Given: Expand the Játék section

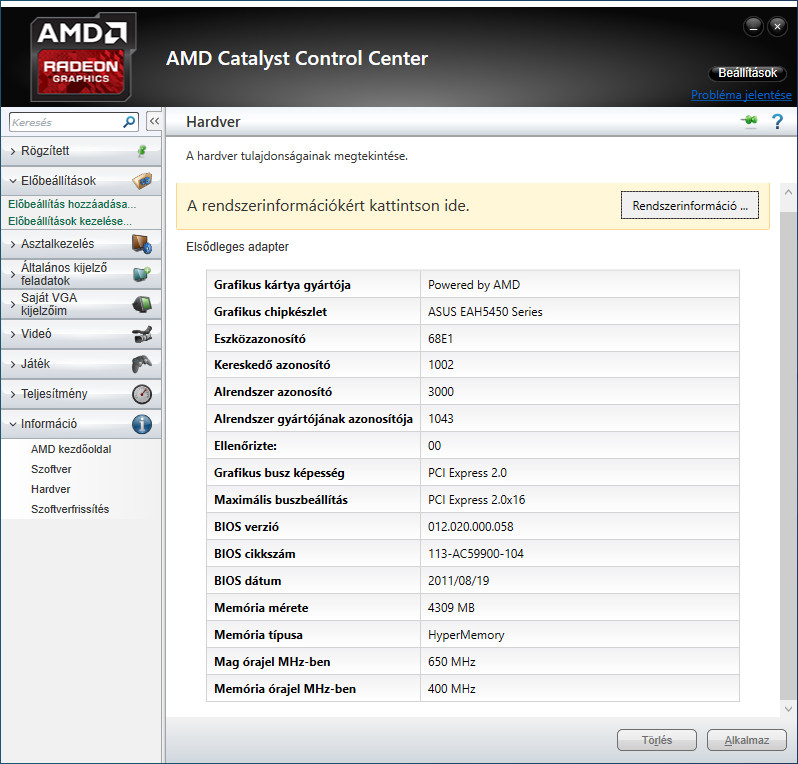Looking at the screenshot, I should (x=81, y=364).
